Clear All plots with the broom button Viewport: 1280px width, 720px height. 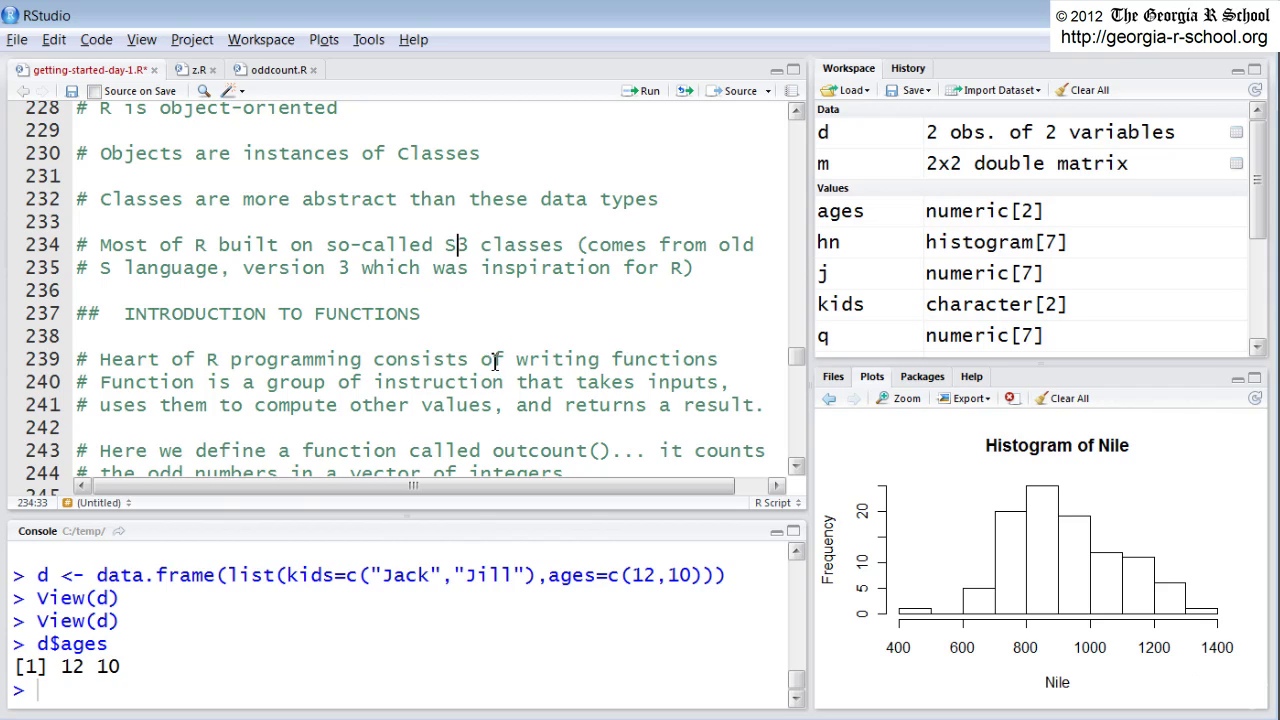1062,398
